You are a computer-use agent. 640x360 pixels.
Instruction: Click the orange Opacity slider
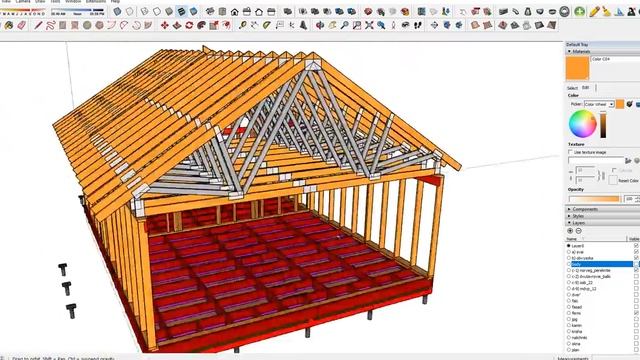[x=594, y=199]
